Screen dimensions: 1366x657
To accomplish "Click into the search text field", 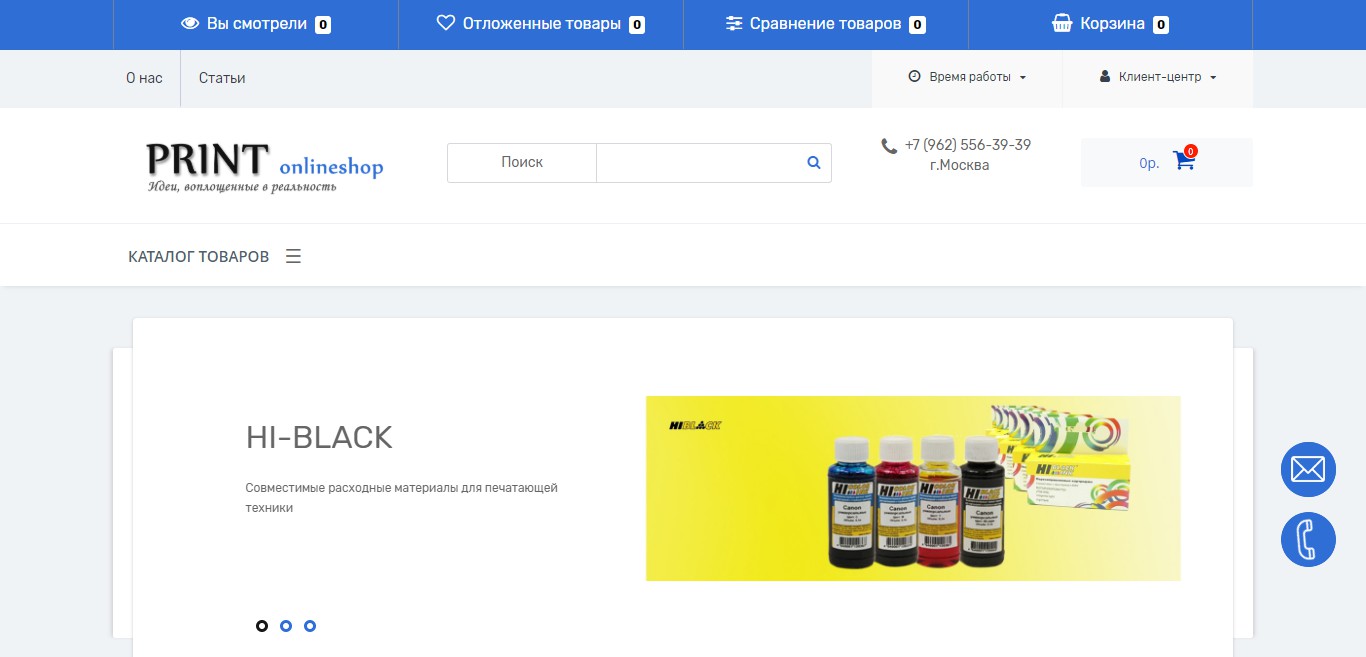I will tap(697, 163).
